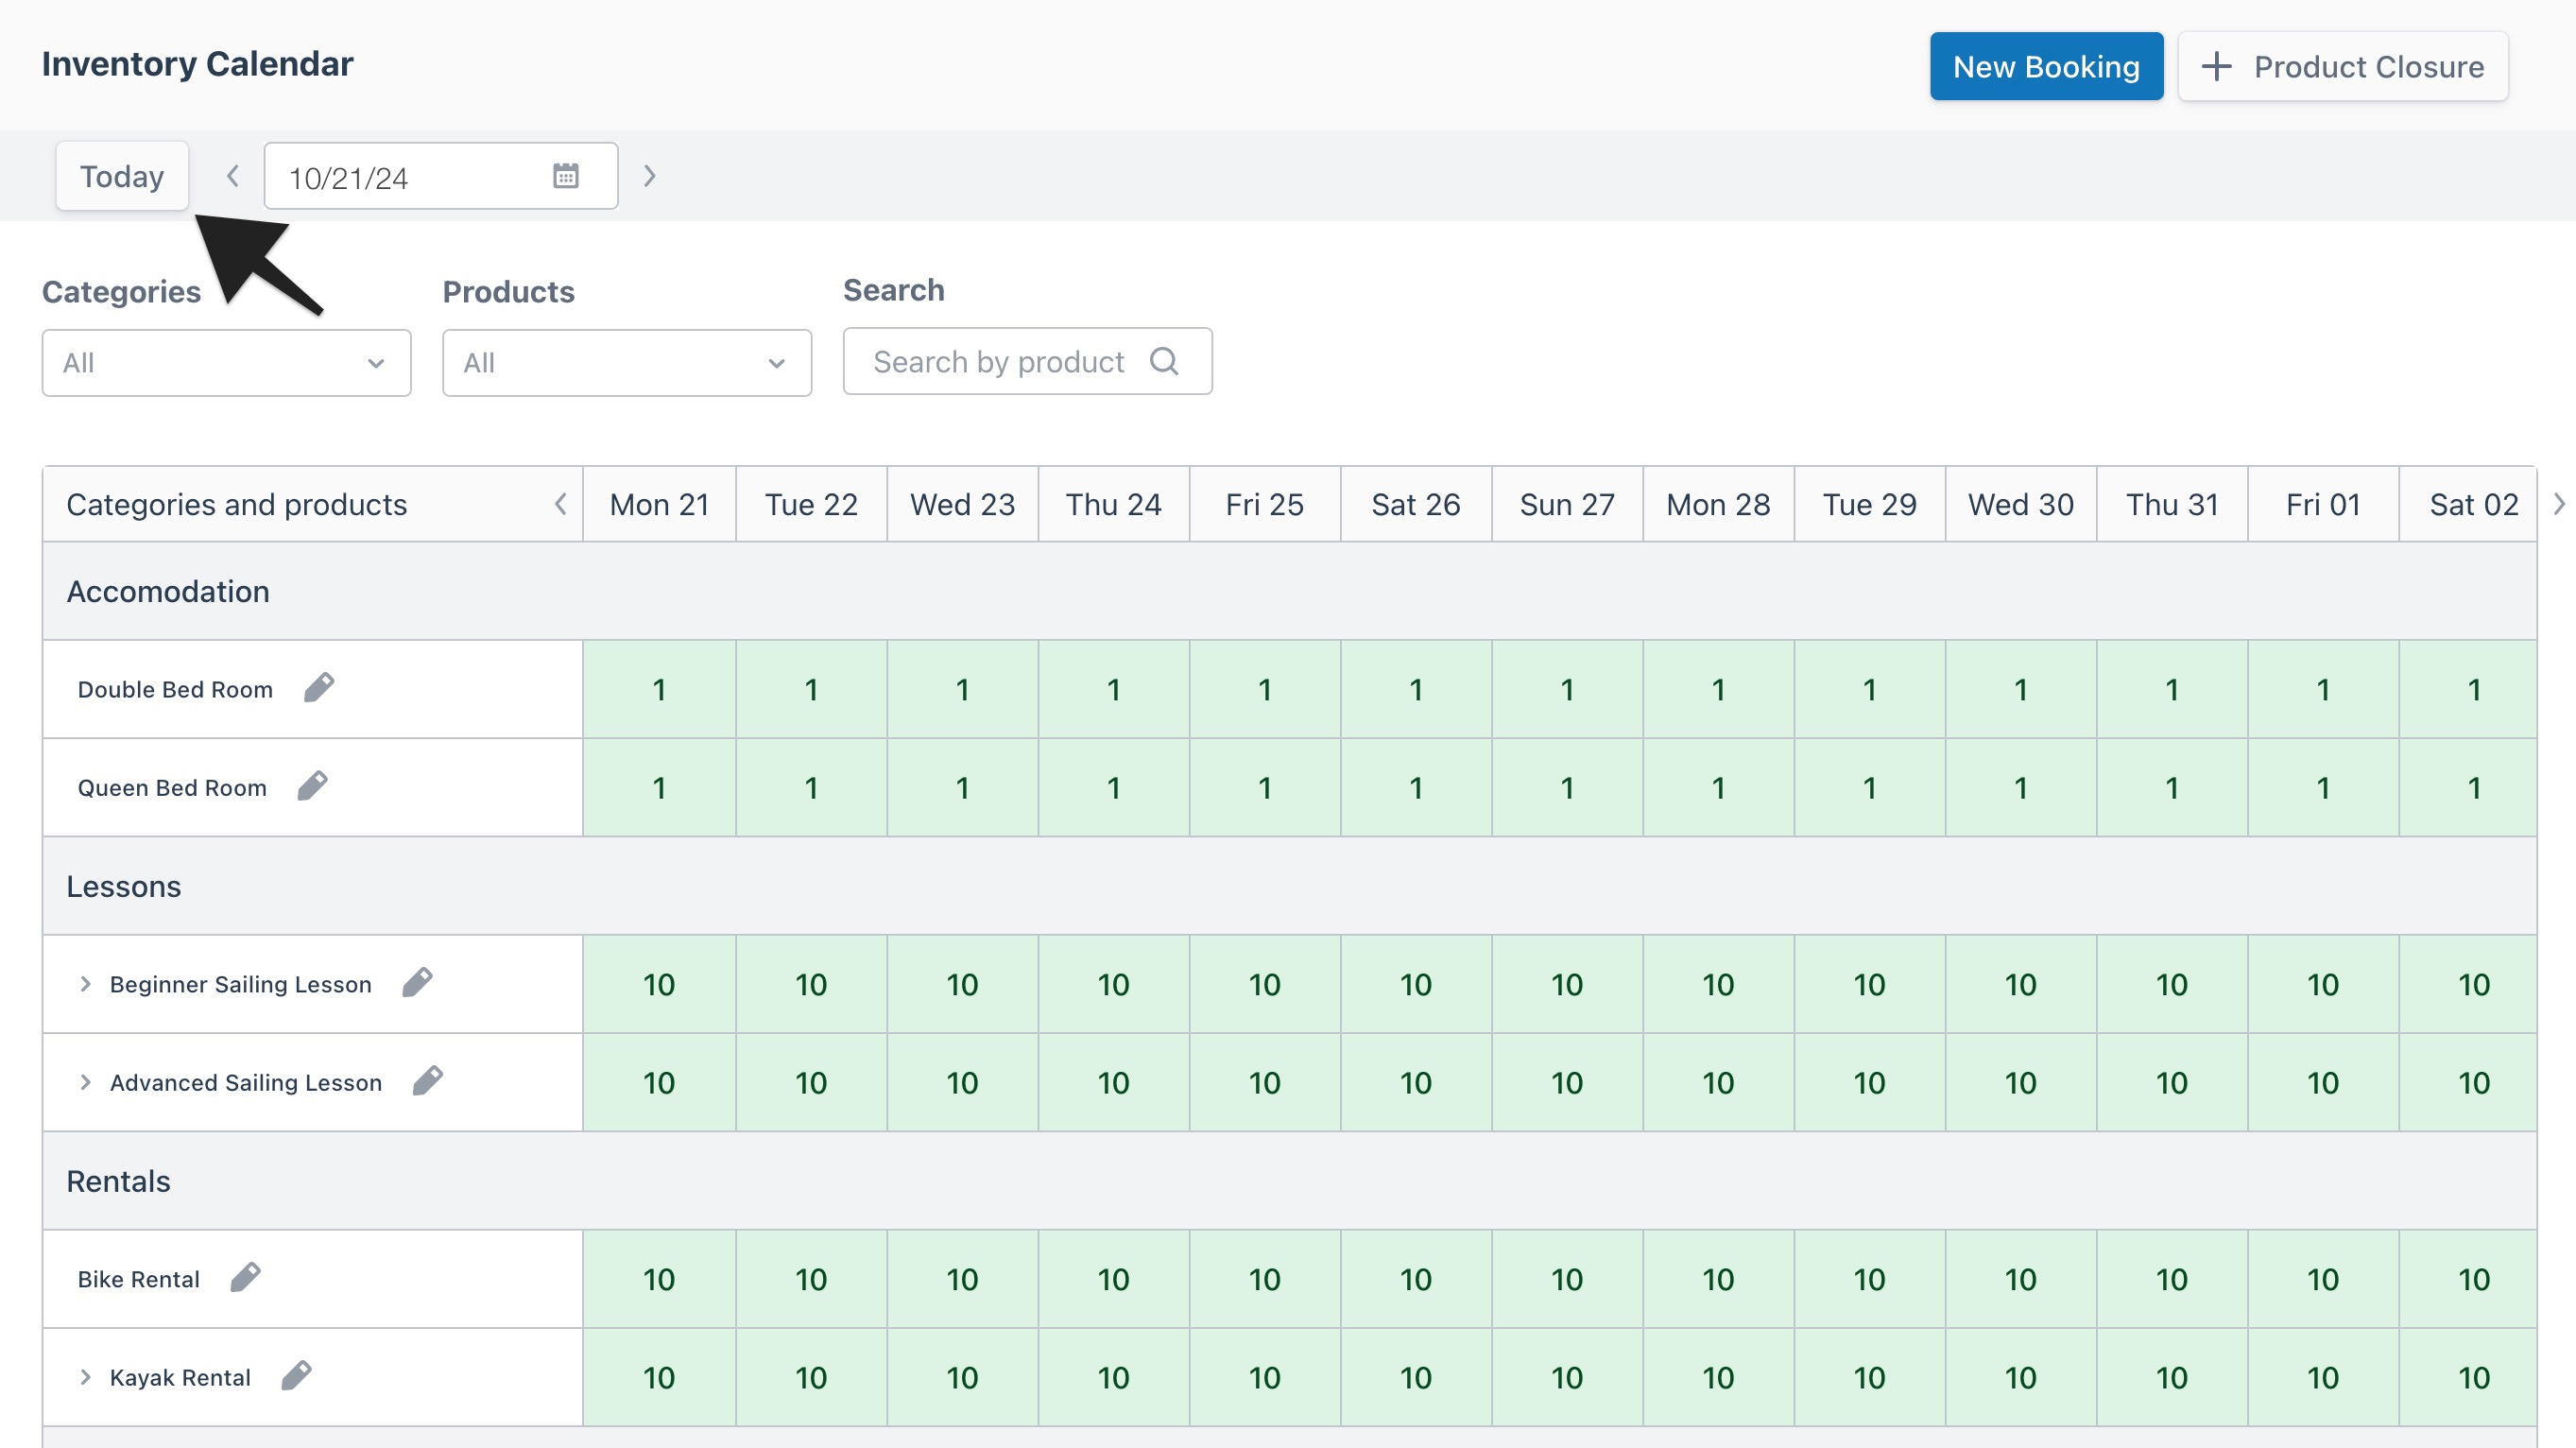Click Advanced Sailing Lesson availability on Tue 22

coord(811,1082)
